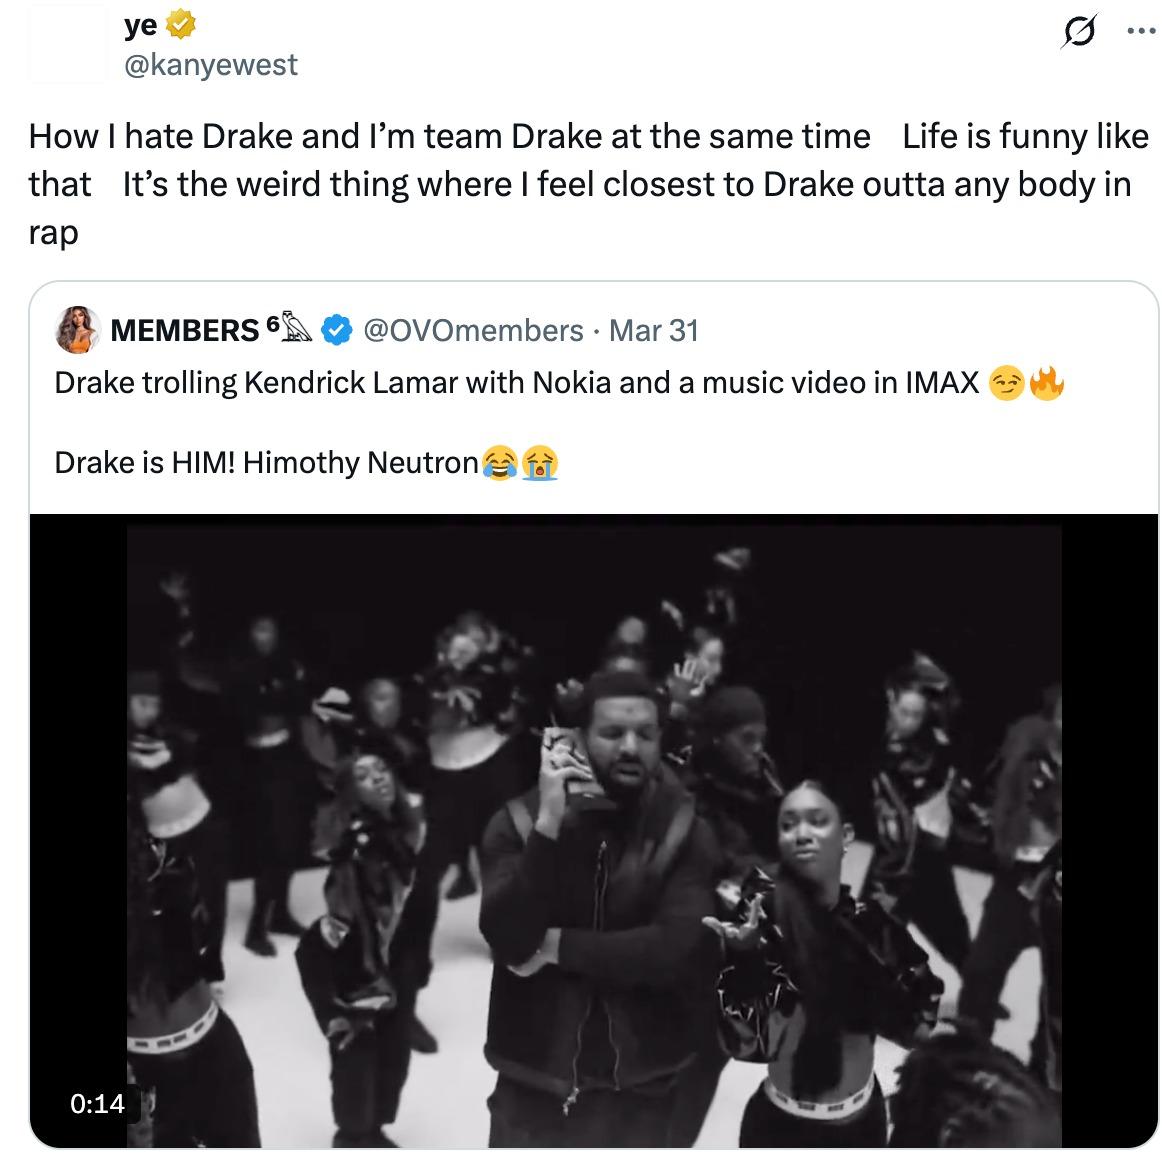Click the blue verified badge beside MEMBERS

pos(337,330)
